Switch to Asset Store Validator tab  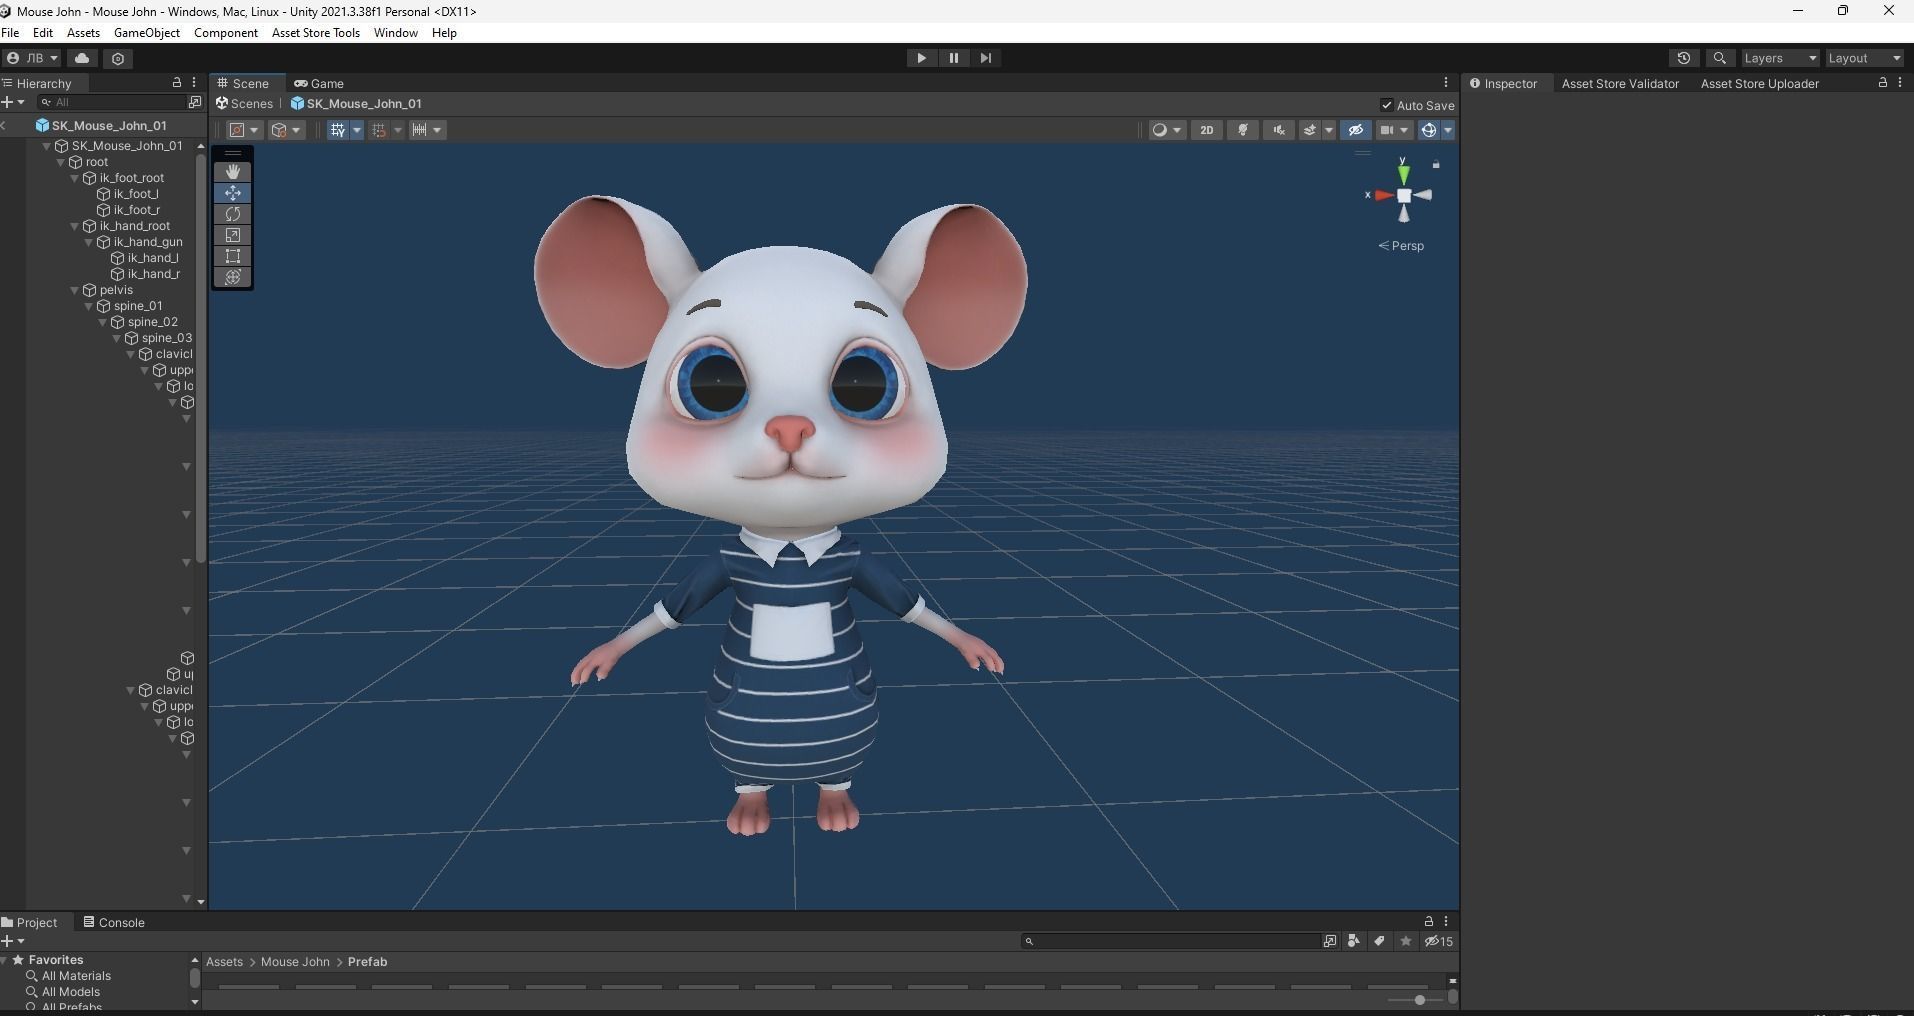coord(1620,83)
